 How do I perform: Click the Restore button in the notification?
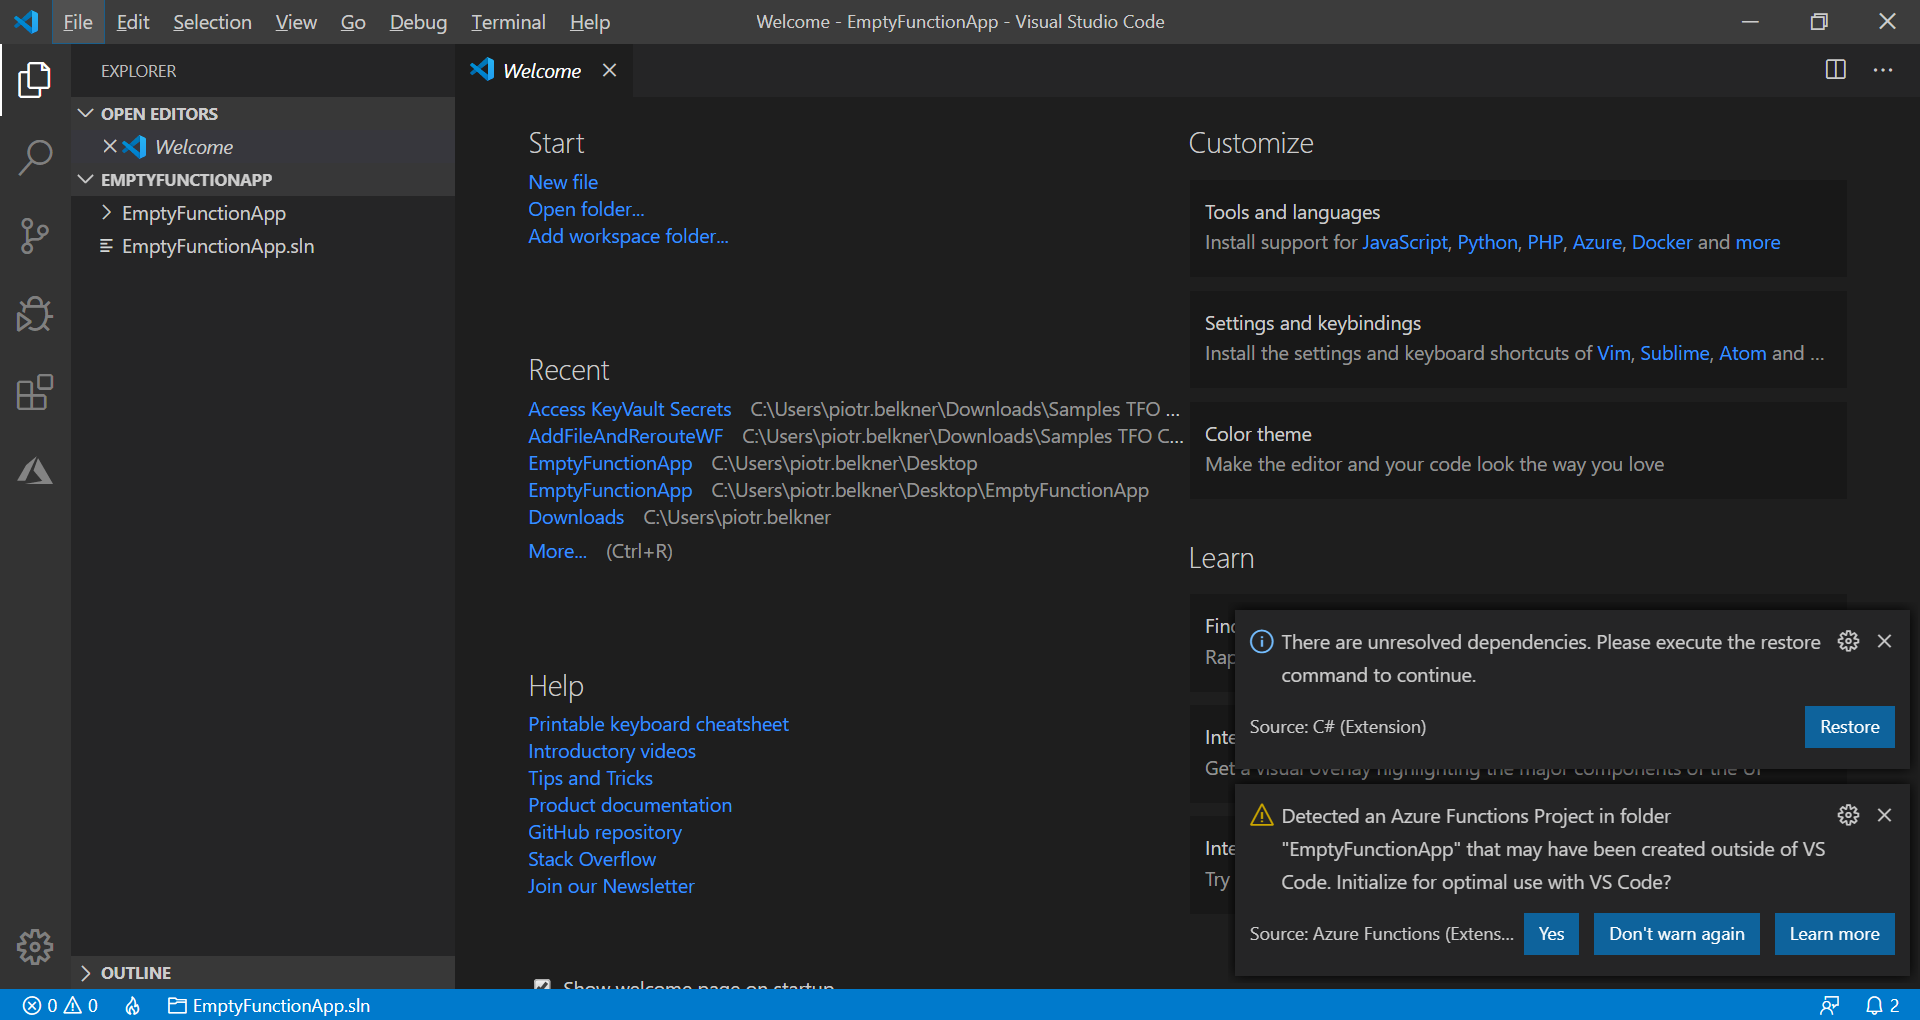1849,727
